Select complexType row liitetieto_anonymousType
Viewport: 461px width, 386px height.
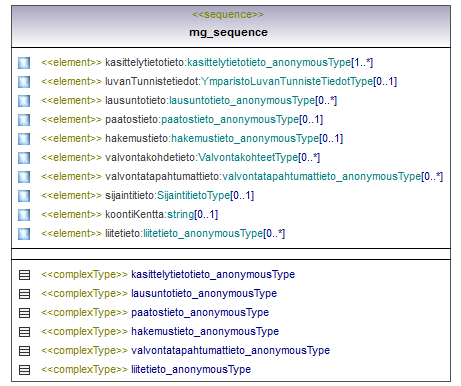(146, 370)
